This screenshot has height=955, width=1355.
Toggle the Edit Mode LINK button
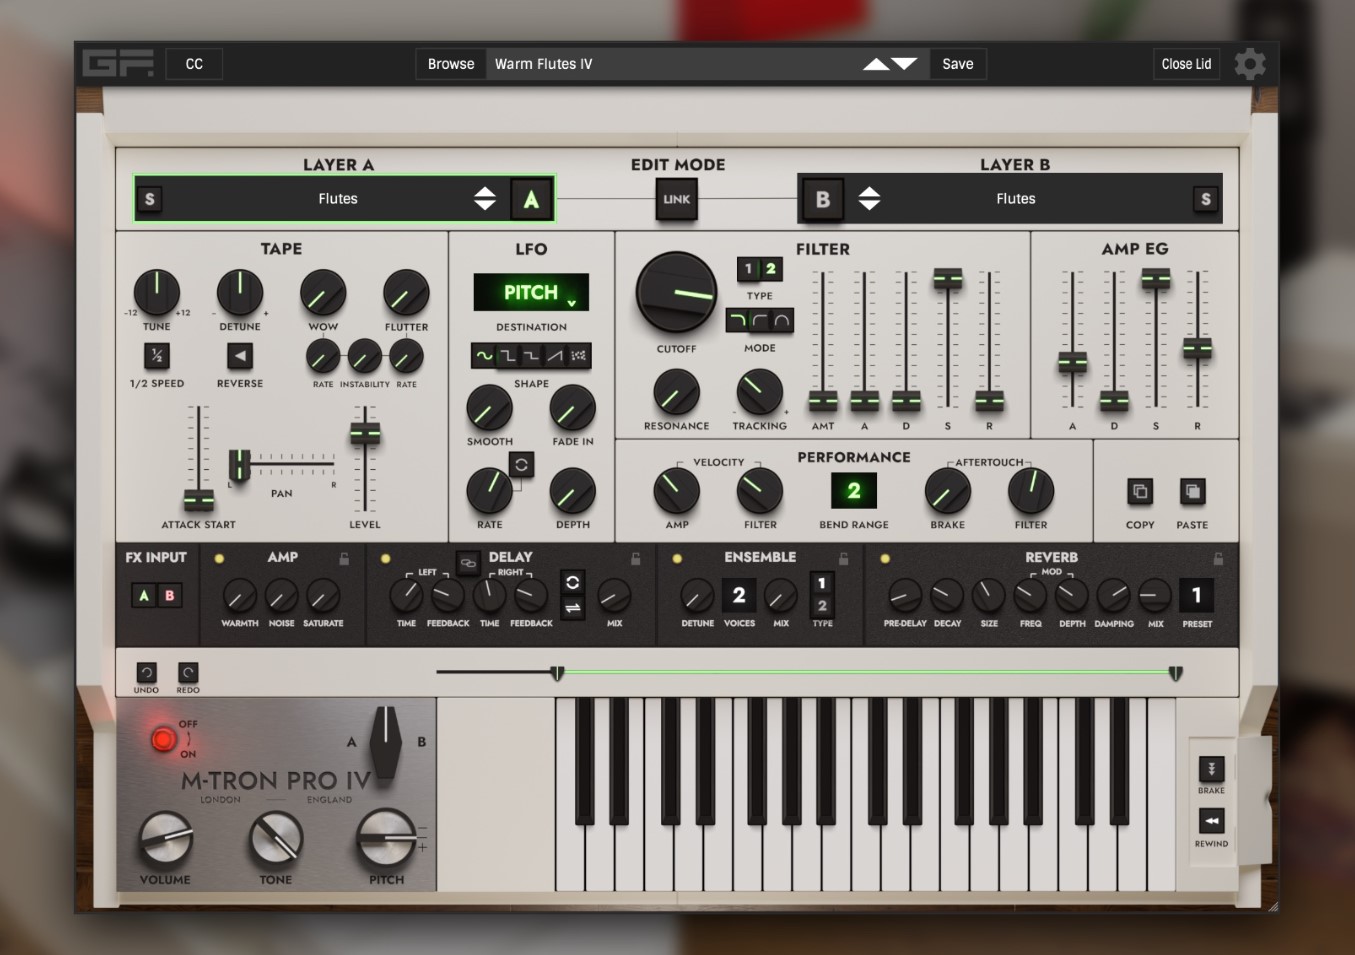677,199
